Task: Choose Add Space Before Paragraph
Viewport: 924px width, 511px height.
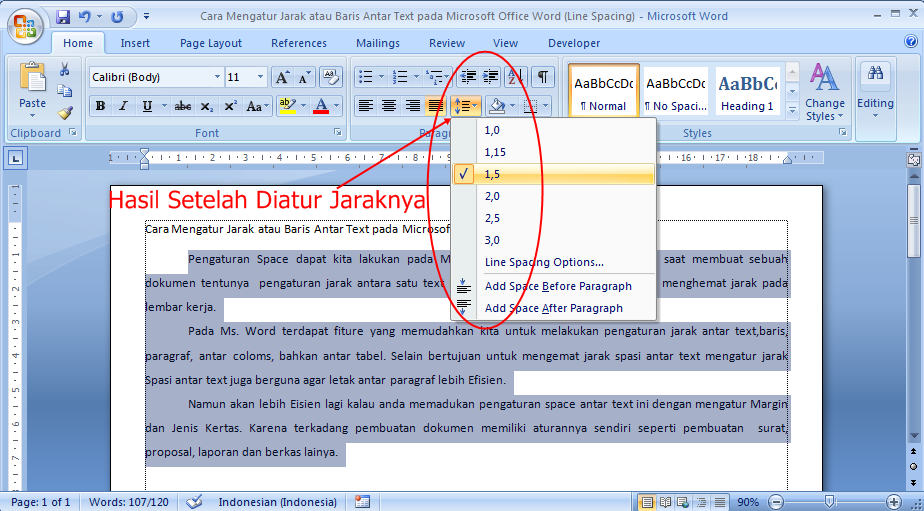Action: pyautogui.click(x=553, y=286)
